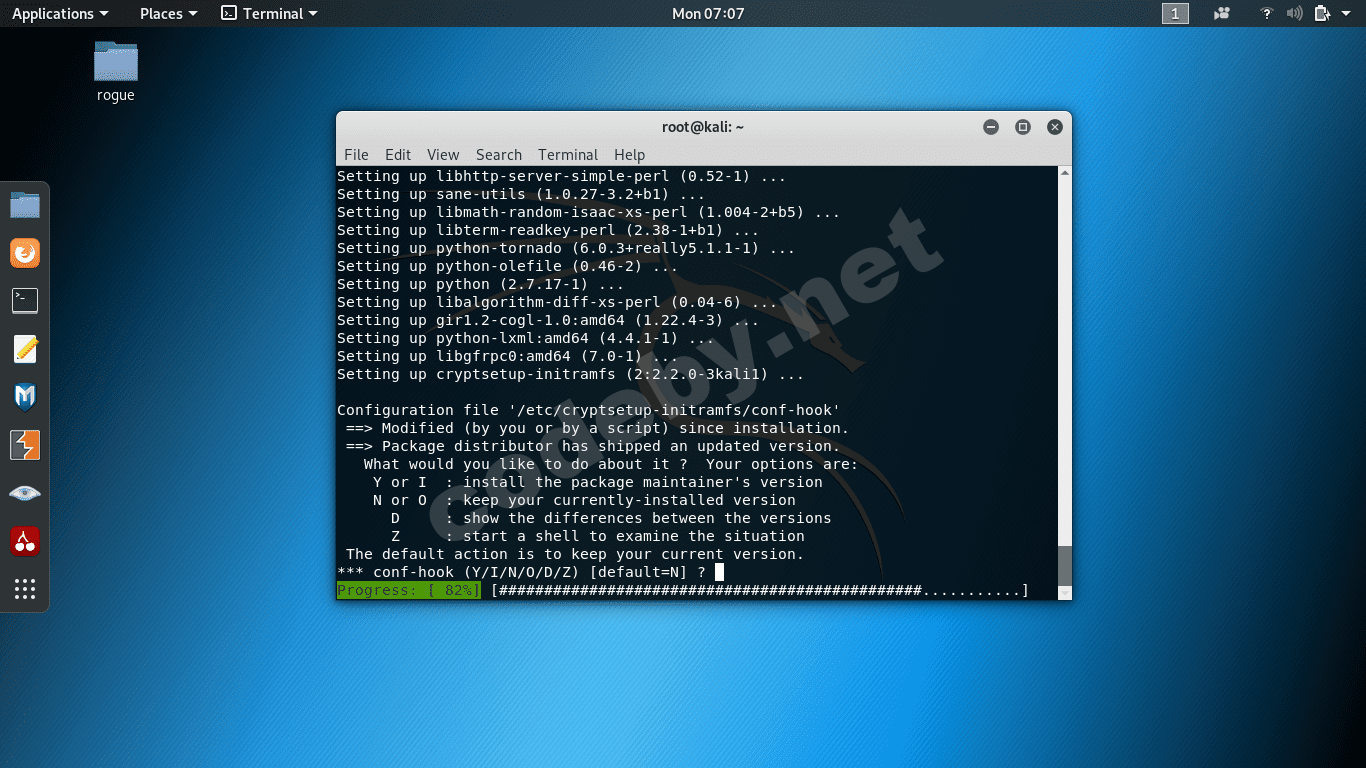Image resolution: width=1366 pixels, height=768 pixels.
Task: Click the 'Setting up libhttp-server-simple-perl' line
Action: pos(562,176)
